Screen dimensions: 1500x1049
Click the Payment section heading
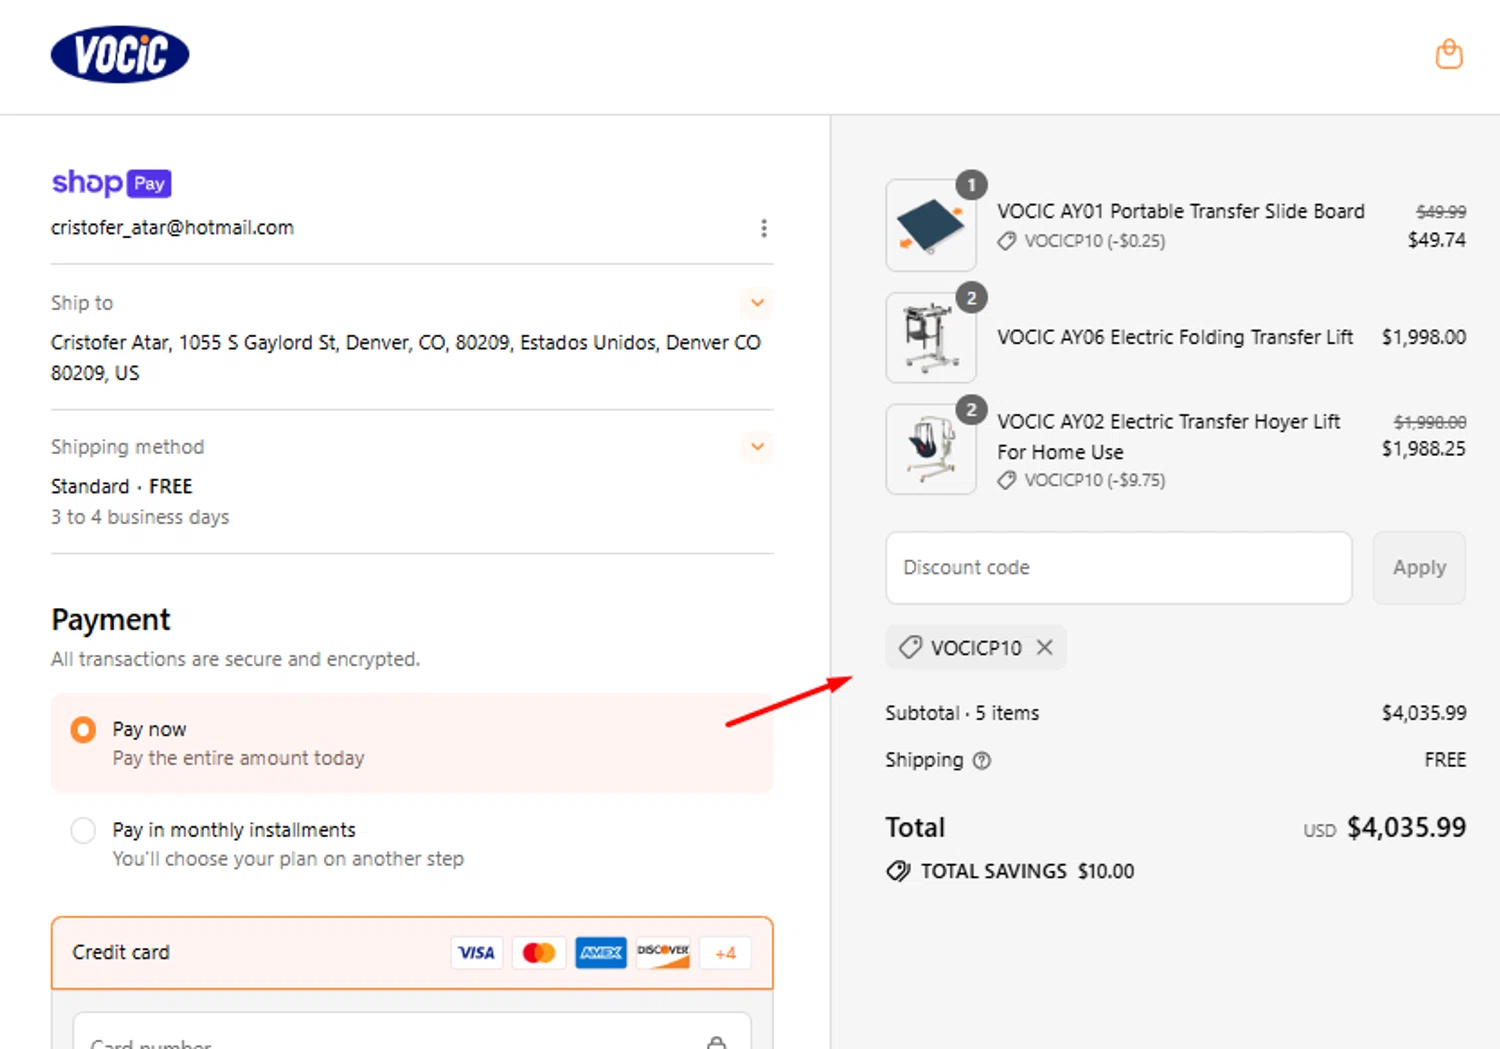(111, 620)
